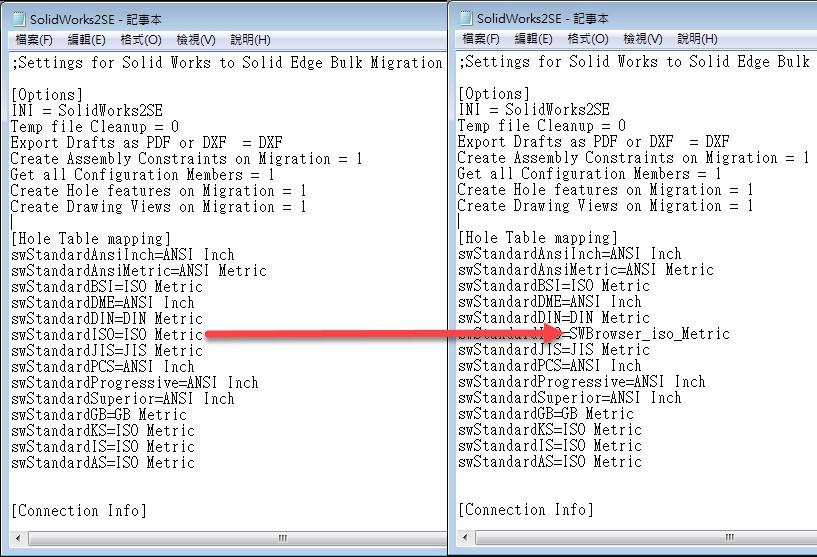The image size is (817, 557).
Task: Click 'swStandardGB=GB Metric' in left window
Action: 99,415
